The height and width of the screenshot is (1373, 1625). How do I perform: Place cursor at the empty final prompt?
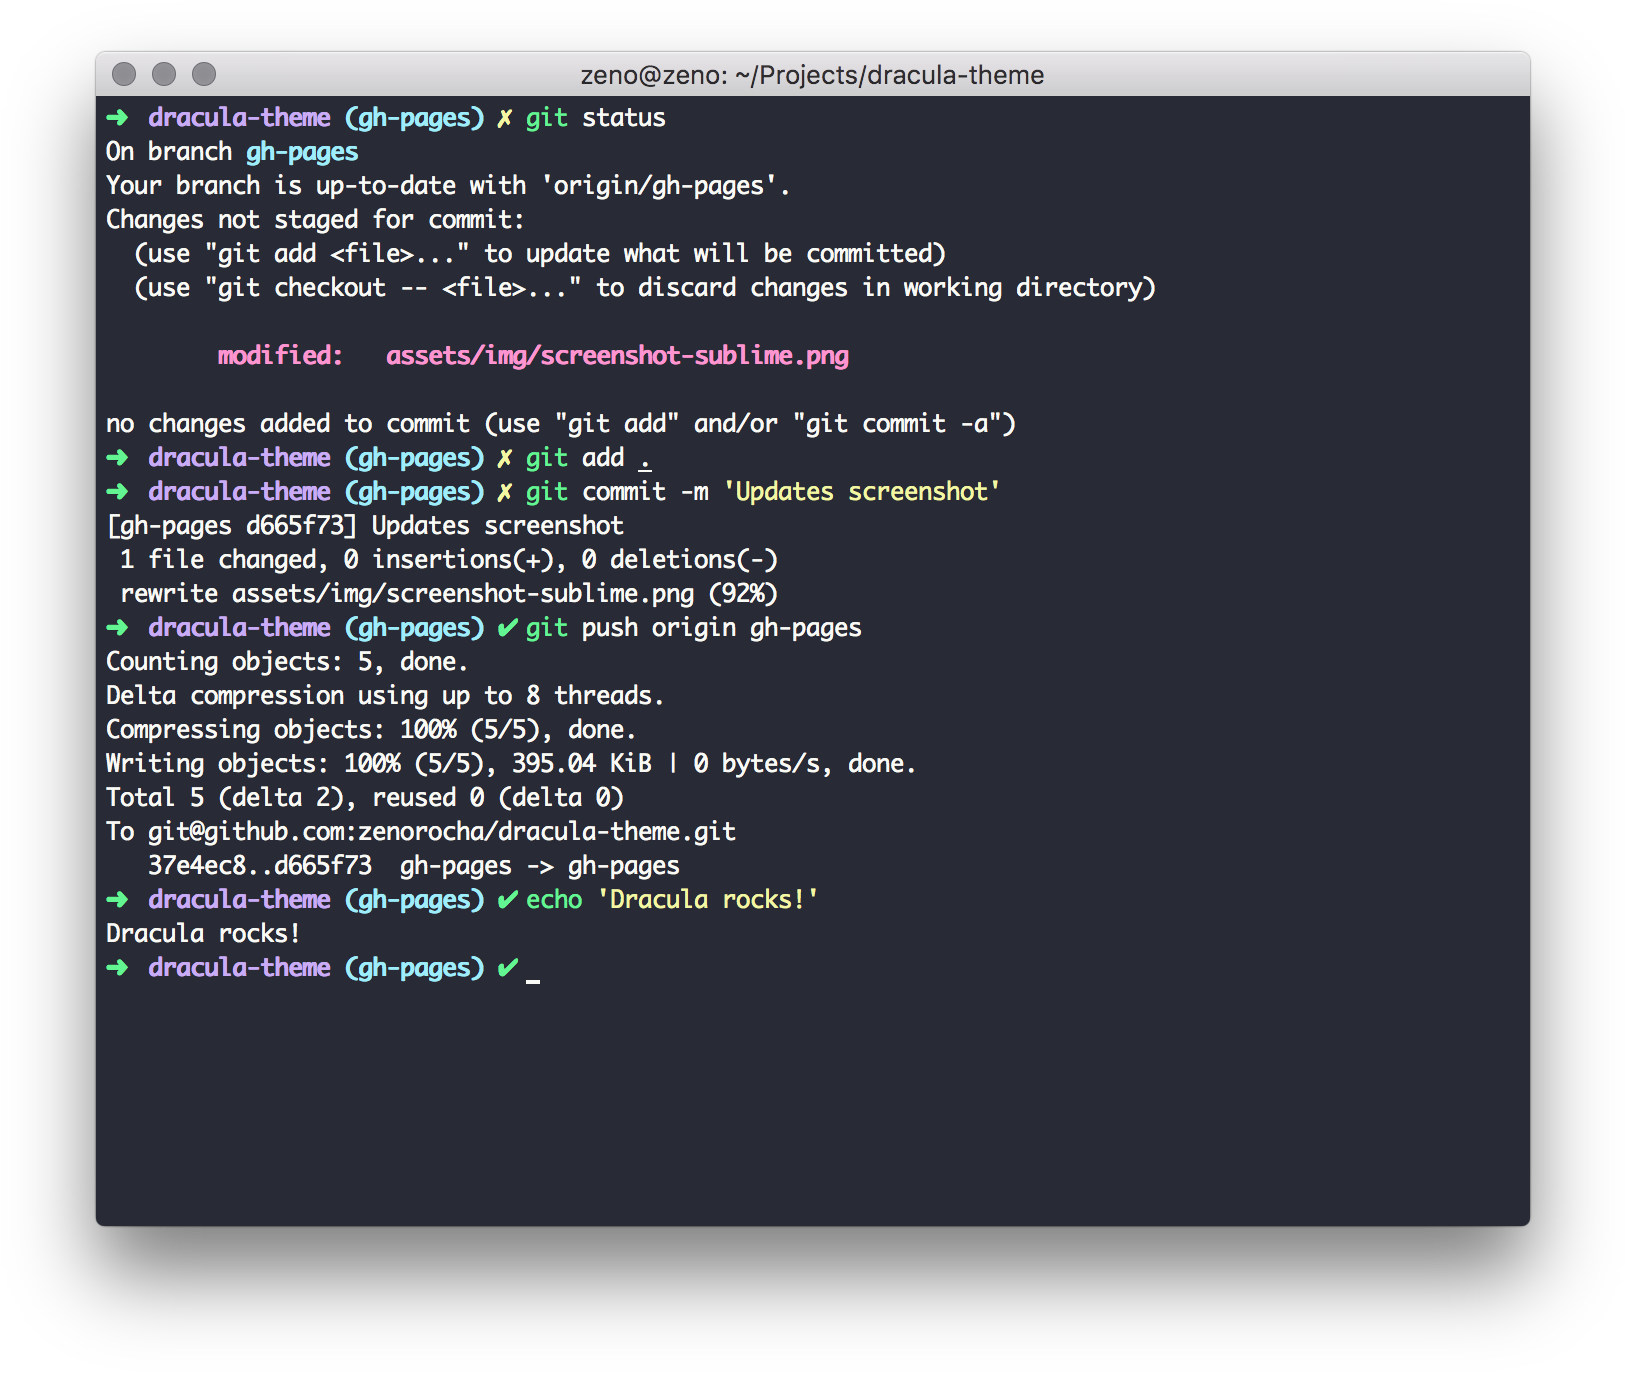pyautogui.click(x=533, y=968)
